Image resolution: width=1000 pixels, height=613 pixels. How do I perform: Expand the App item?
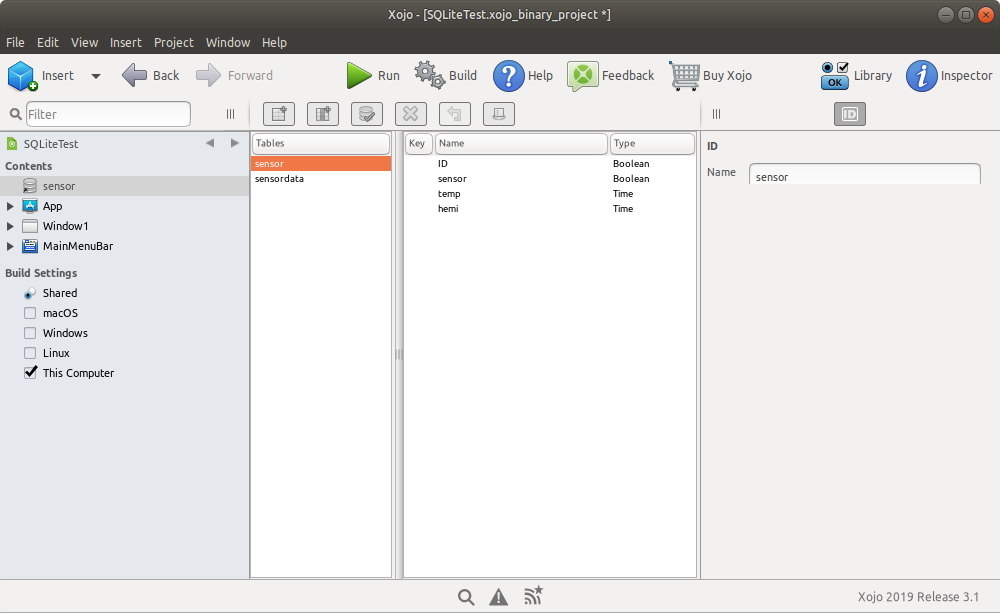pos(10,206)
